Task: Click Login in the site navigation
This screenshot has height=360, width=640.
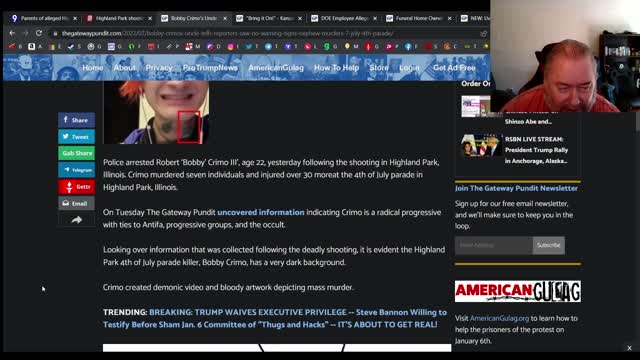Action: coord(409,68)
